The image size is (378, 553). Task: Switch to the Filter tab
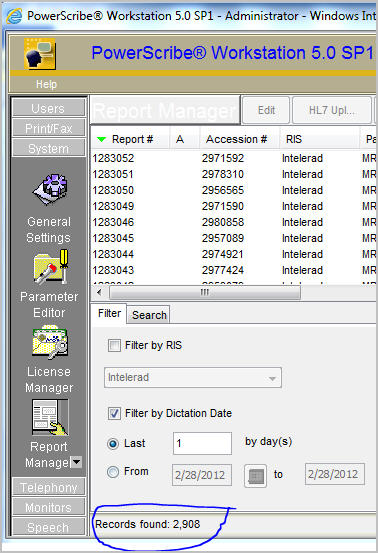click(x=109, y=313)
